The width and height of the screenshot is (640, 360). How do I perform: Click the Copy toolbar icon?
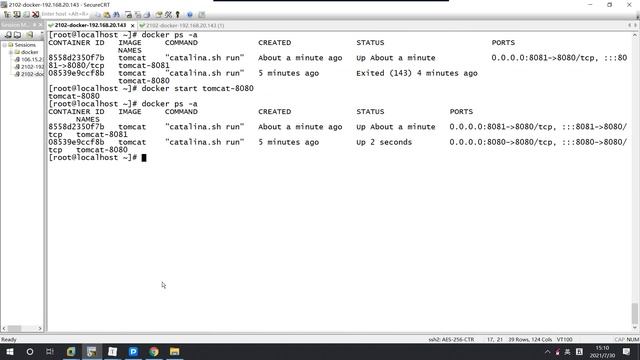[x=98, y=15]
